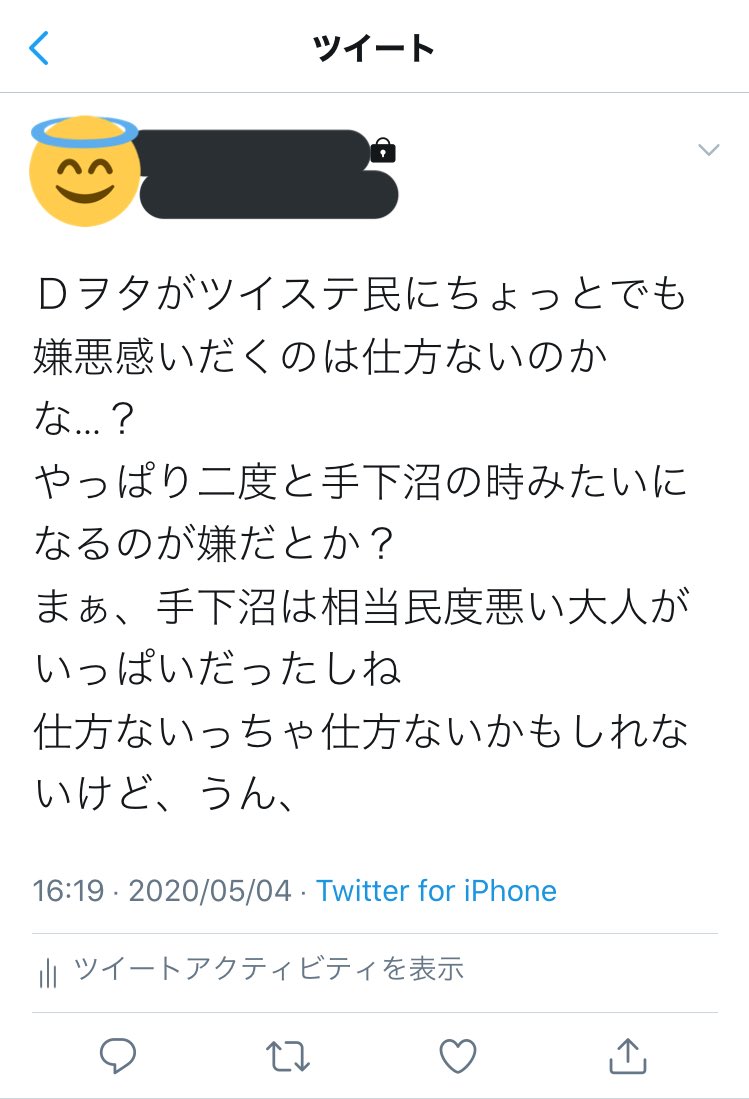The height and width of the screenshot is (1099, 749).
Task: Retweet using the arrows icon
Action: [287, 1056]
